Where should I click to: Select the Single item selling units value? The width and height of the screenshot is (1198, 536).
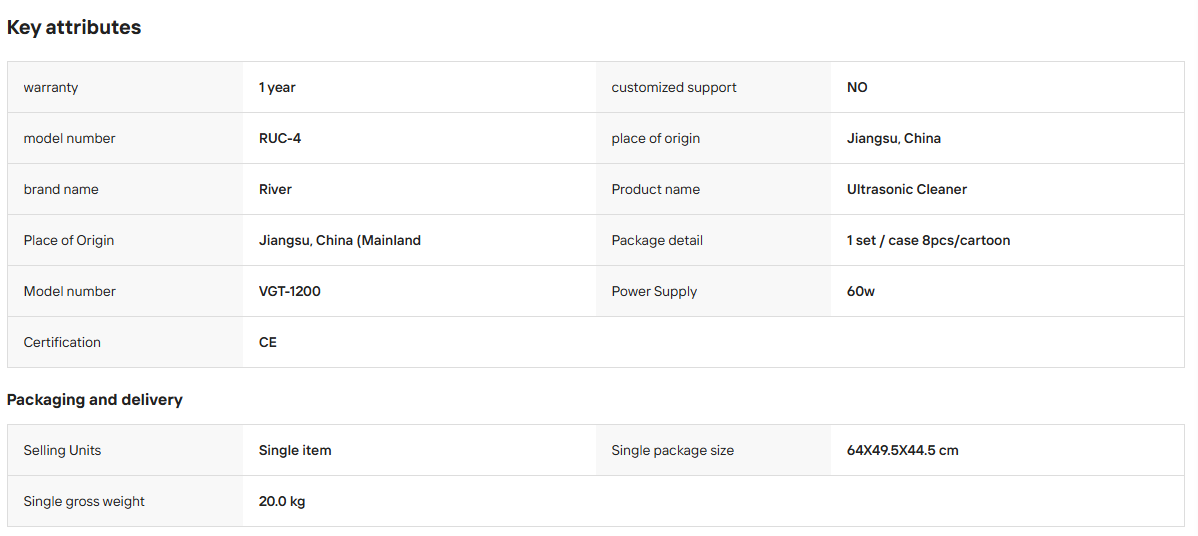tap(295, 450)
